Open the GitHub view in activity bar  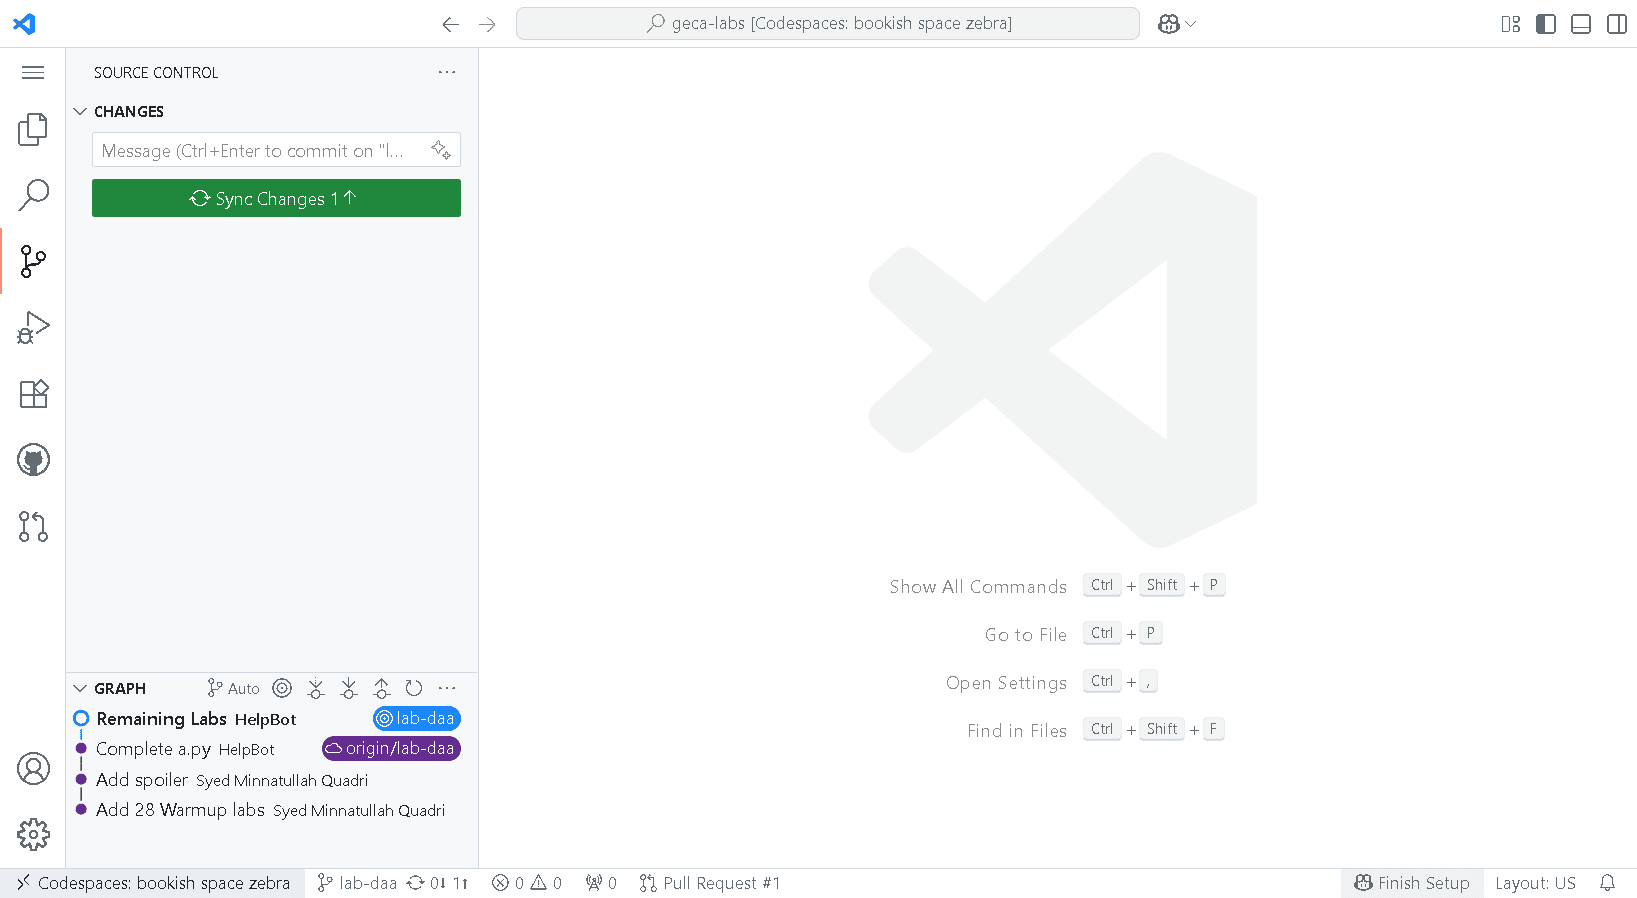pyautogui.click(x=33, y=460)
